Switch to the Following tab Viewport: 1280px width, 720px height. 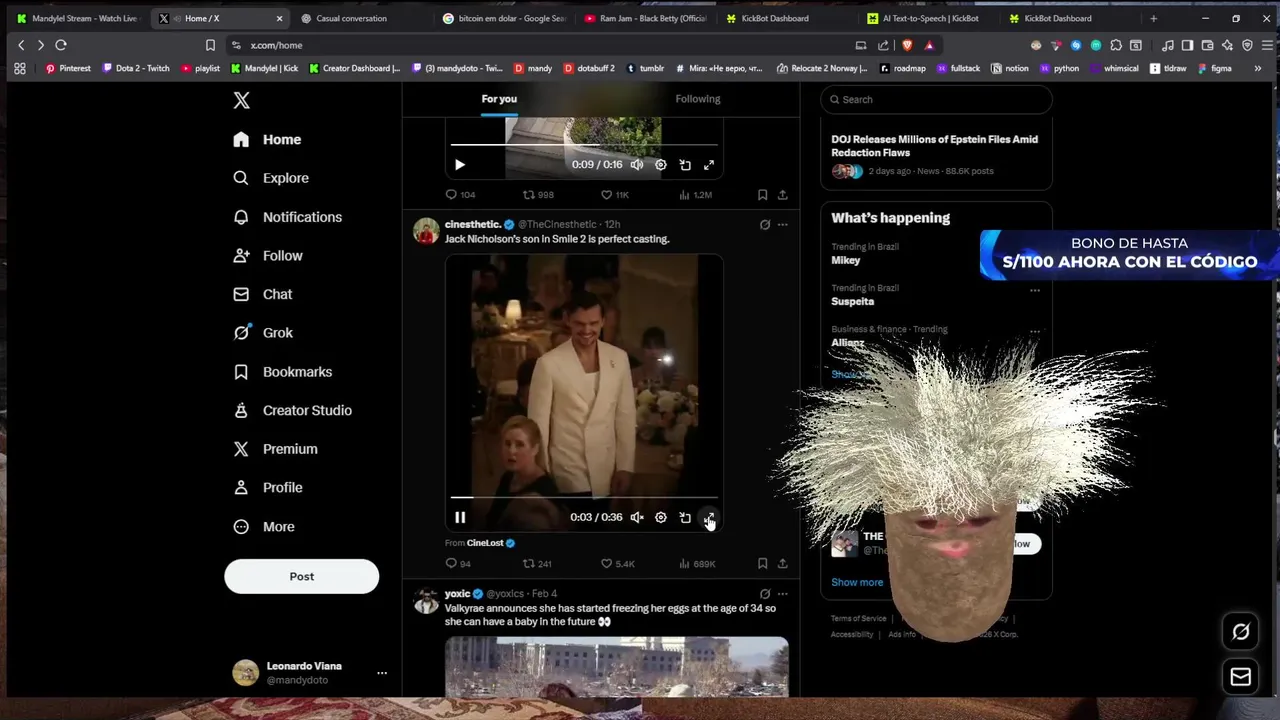pyautogui.click(x=698, y=99)
